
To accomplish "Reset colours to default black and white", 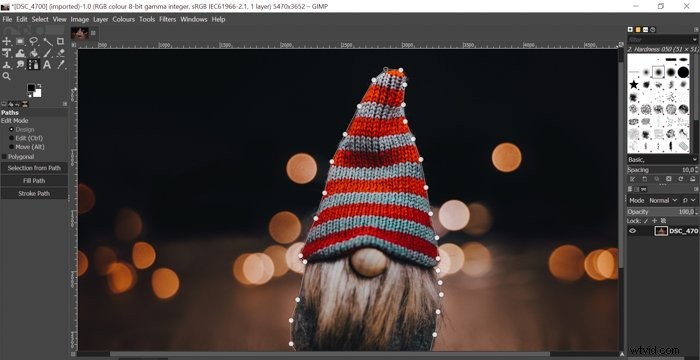I will 29,95.
